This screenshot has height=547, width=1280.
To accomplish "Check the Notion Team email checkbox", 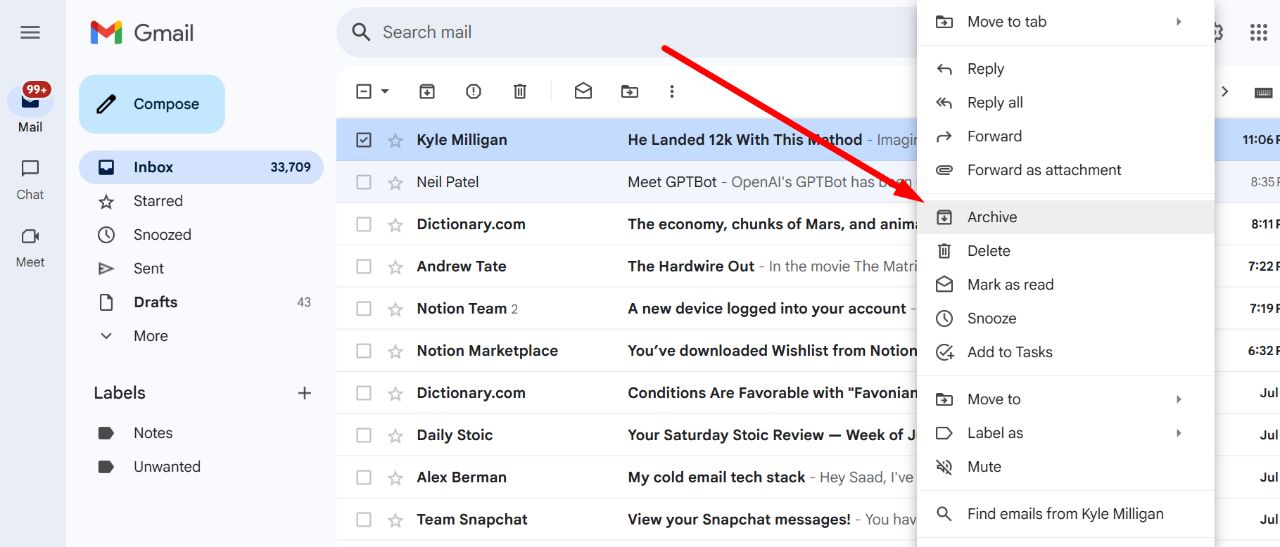I will pyautogui.click(x=364, y=308).
